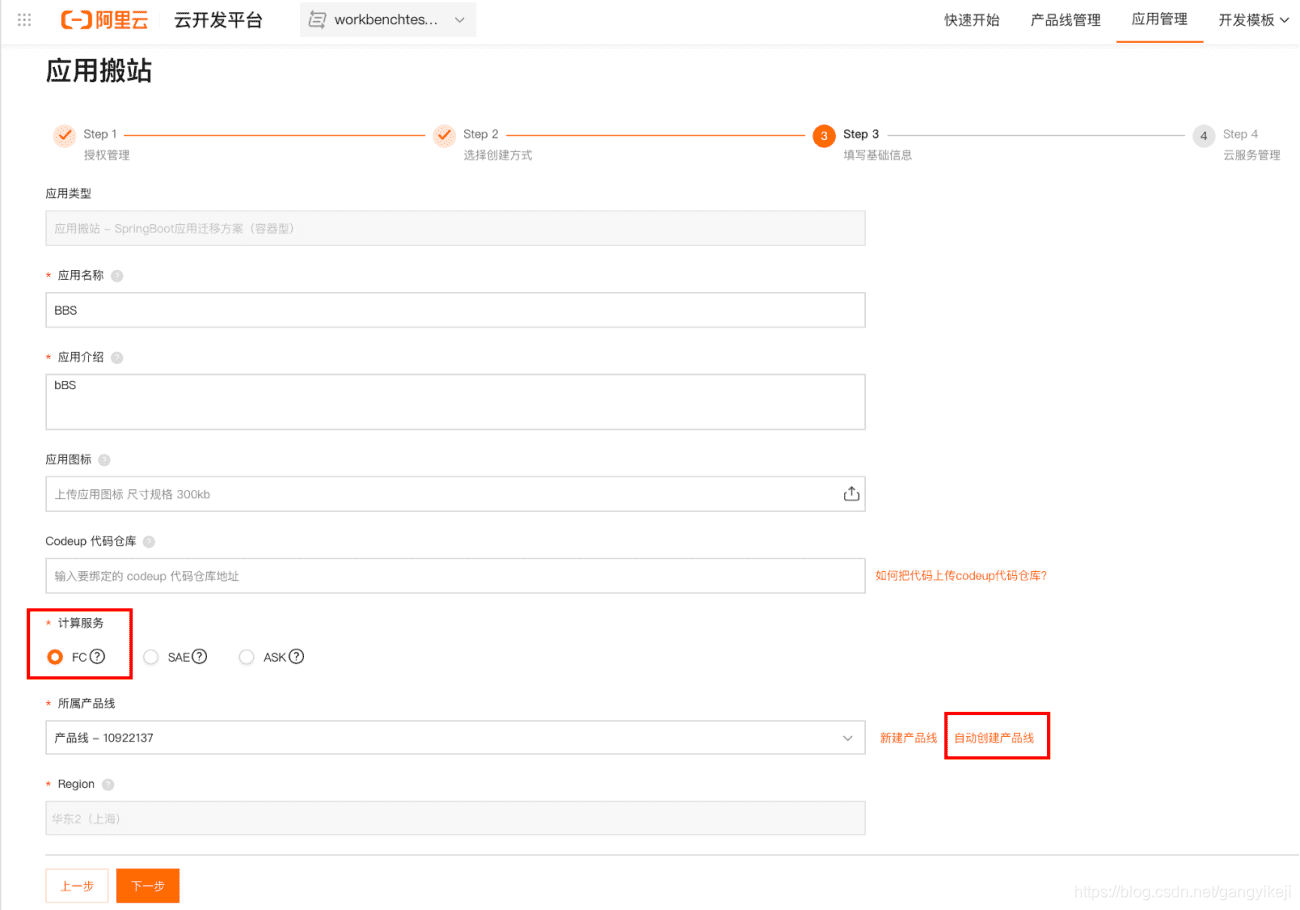1300x910 pixels.
Task: Click the Step 1 授权管理 label
Action: tap(107, 156)
